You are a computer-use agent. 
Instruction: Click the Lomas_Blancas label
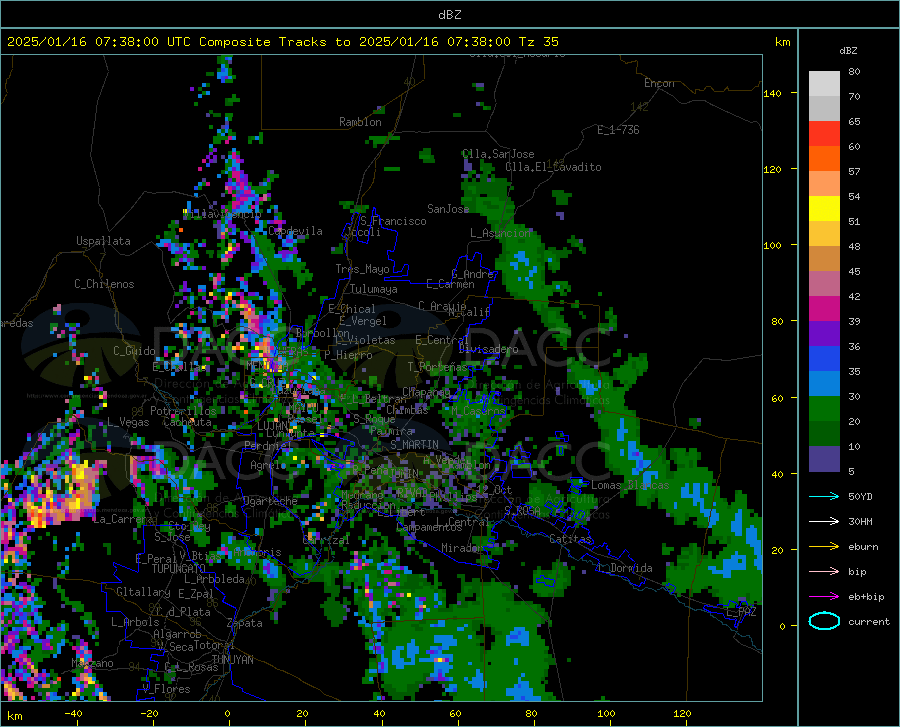point(630,485)
